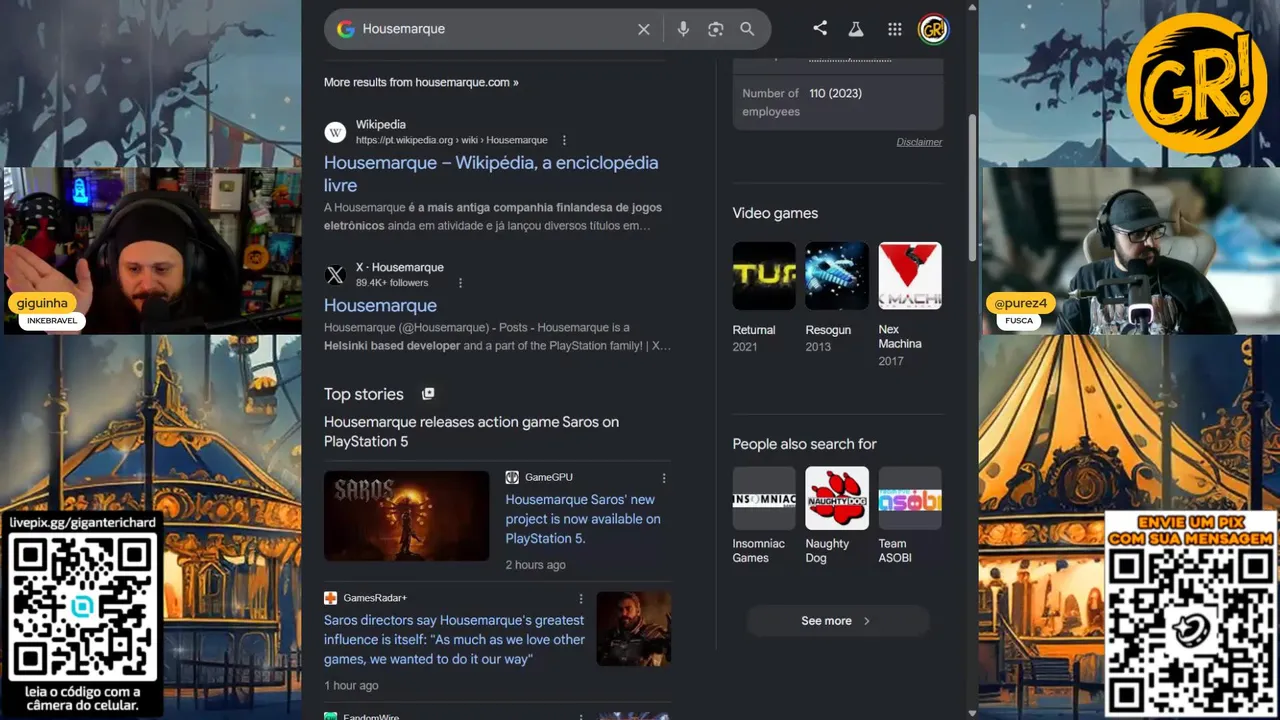Open Team ASOBI related search
This screenshot has width=1280, height=720.
pyautogui.click(x=910, y=516)
